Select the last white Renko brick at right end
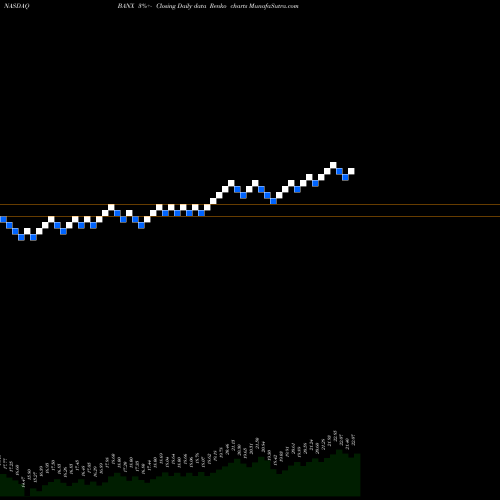The width and height of the screenshot is (500, 500). [x=351, y=171]
